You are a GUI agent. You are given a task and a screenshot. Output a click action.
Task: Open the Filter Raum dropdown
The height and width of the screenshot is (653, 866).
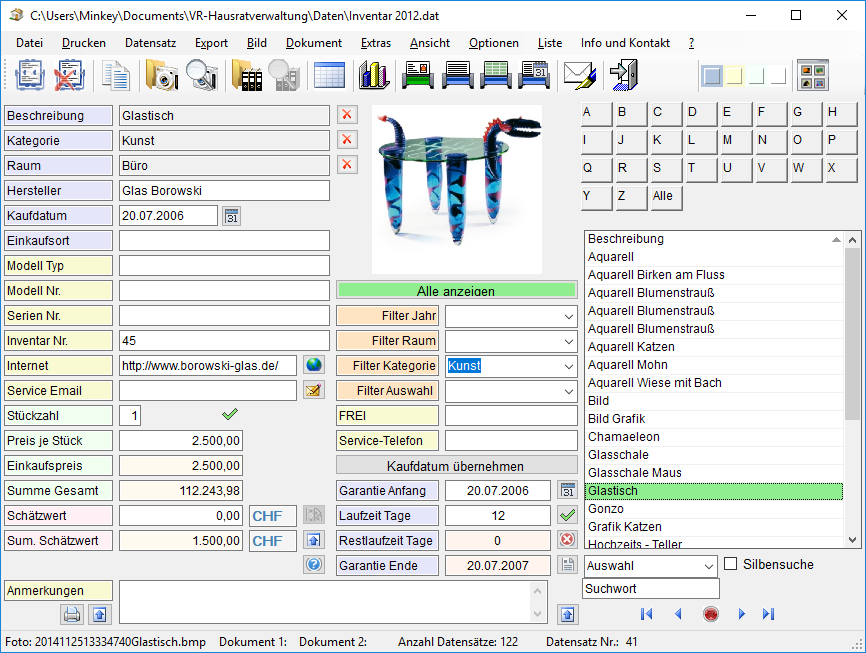(568, 341)
